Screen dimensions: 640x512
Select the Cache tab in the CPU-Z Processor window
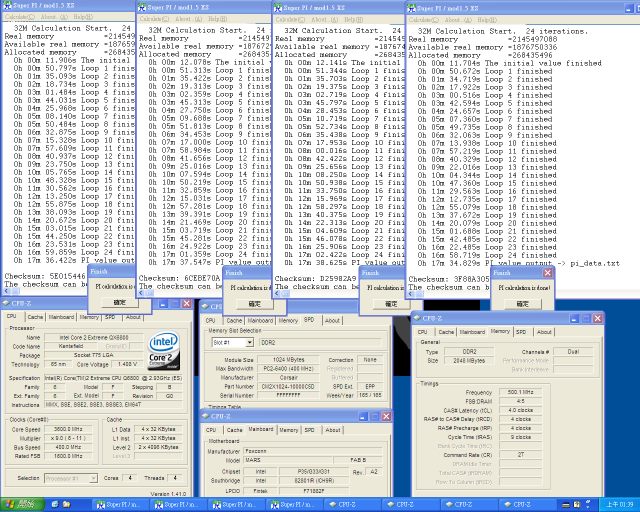coord(35,317)
